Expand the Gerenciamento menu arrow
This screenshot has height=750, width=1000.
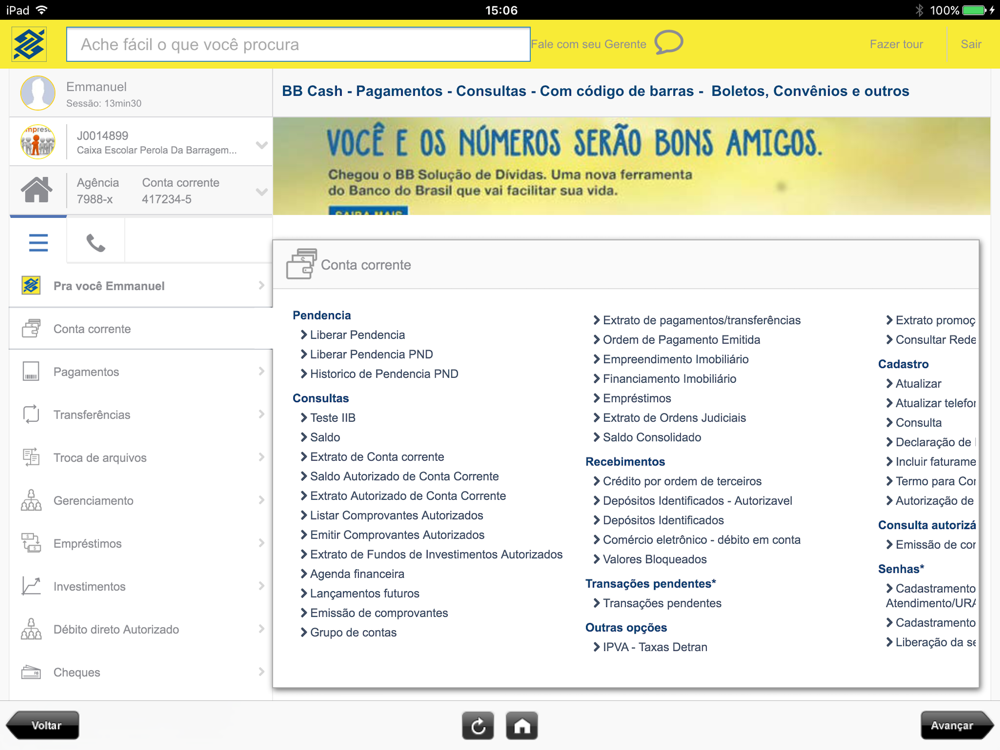point(261,500)
